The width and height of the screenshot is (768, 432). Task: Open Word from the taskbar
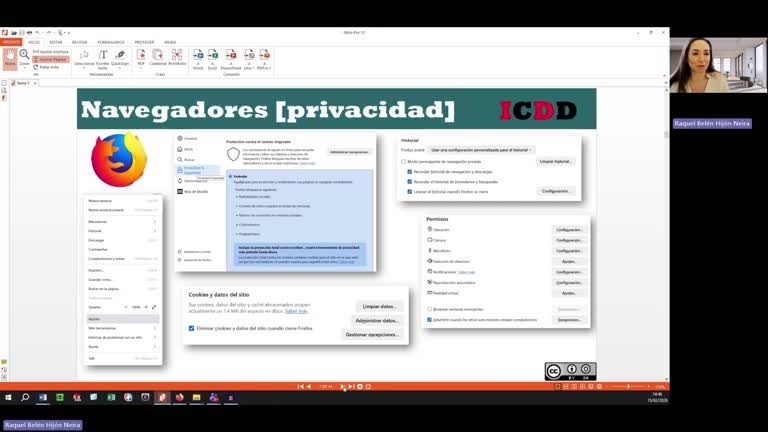pyautogui.click(x=43, y=397)
